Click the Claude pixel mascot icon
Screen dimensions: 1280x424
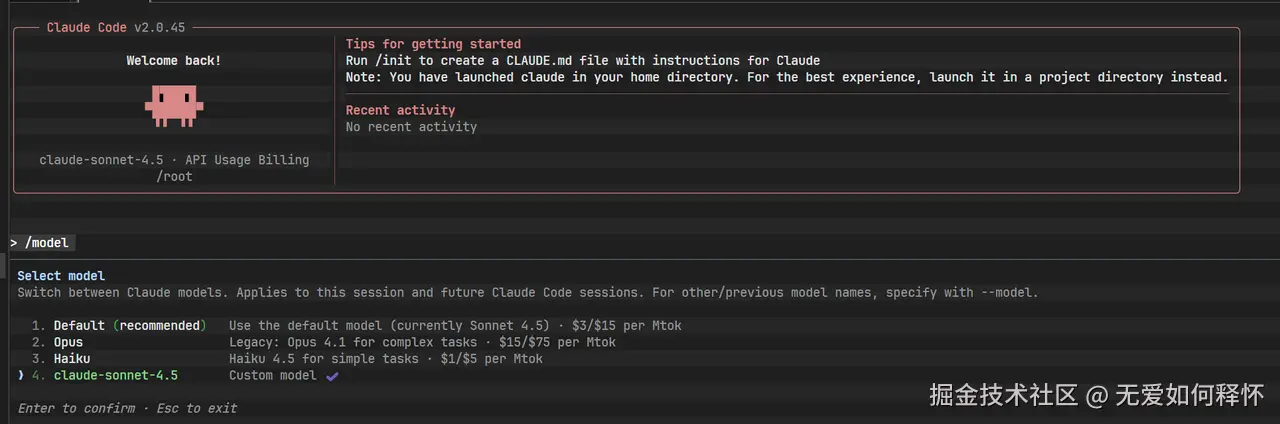pos(174,105)
